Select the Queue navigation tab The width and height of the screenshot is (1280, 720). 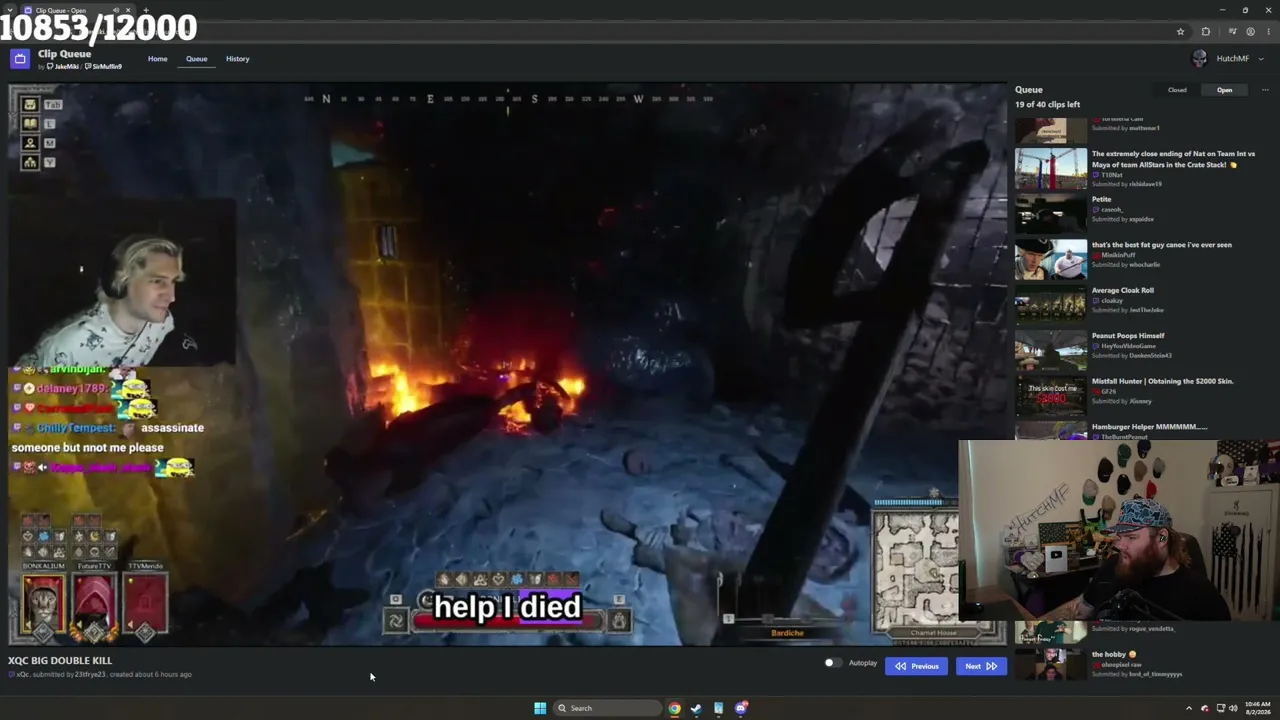(x=196, y=59)
